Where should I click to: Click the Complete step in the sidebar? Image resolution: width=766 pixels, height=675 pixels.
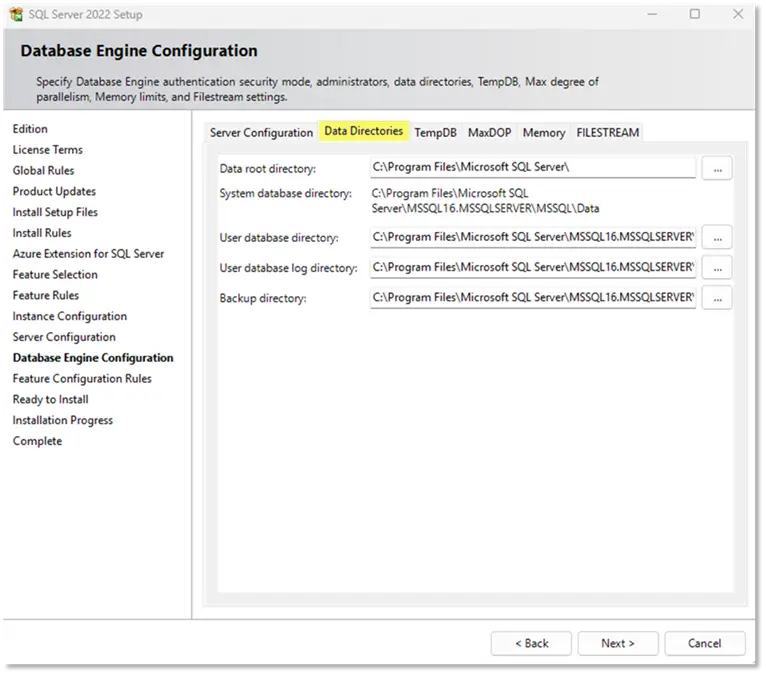38,442
